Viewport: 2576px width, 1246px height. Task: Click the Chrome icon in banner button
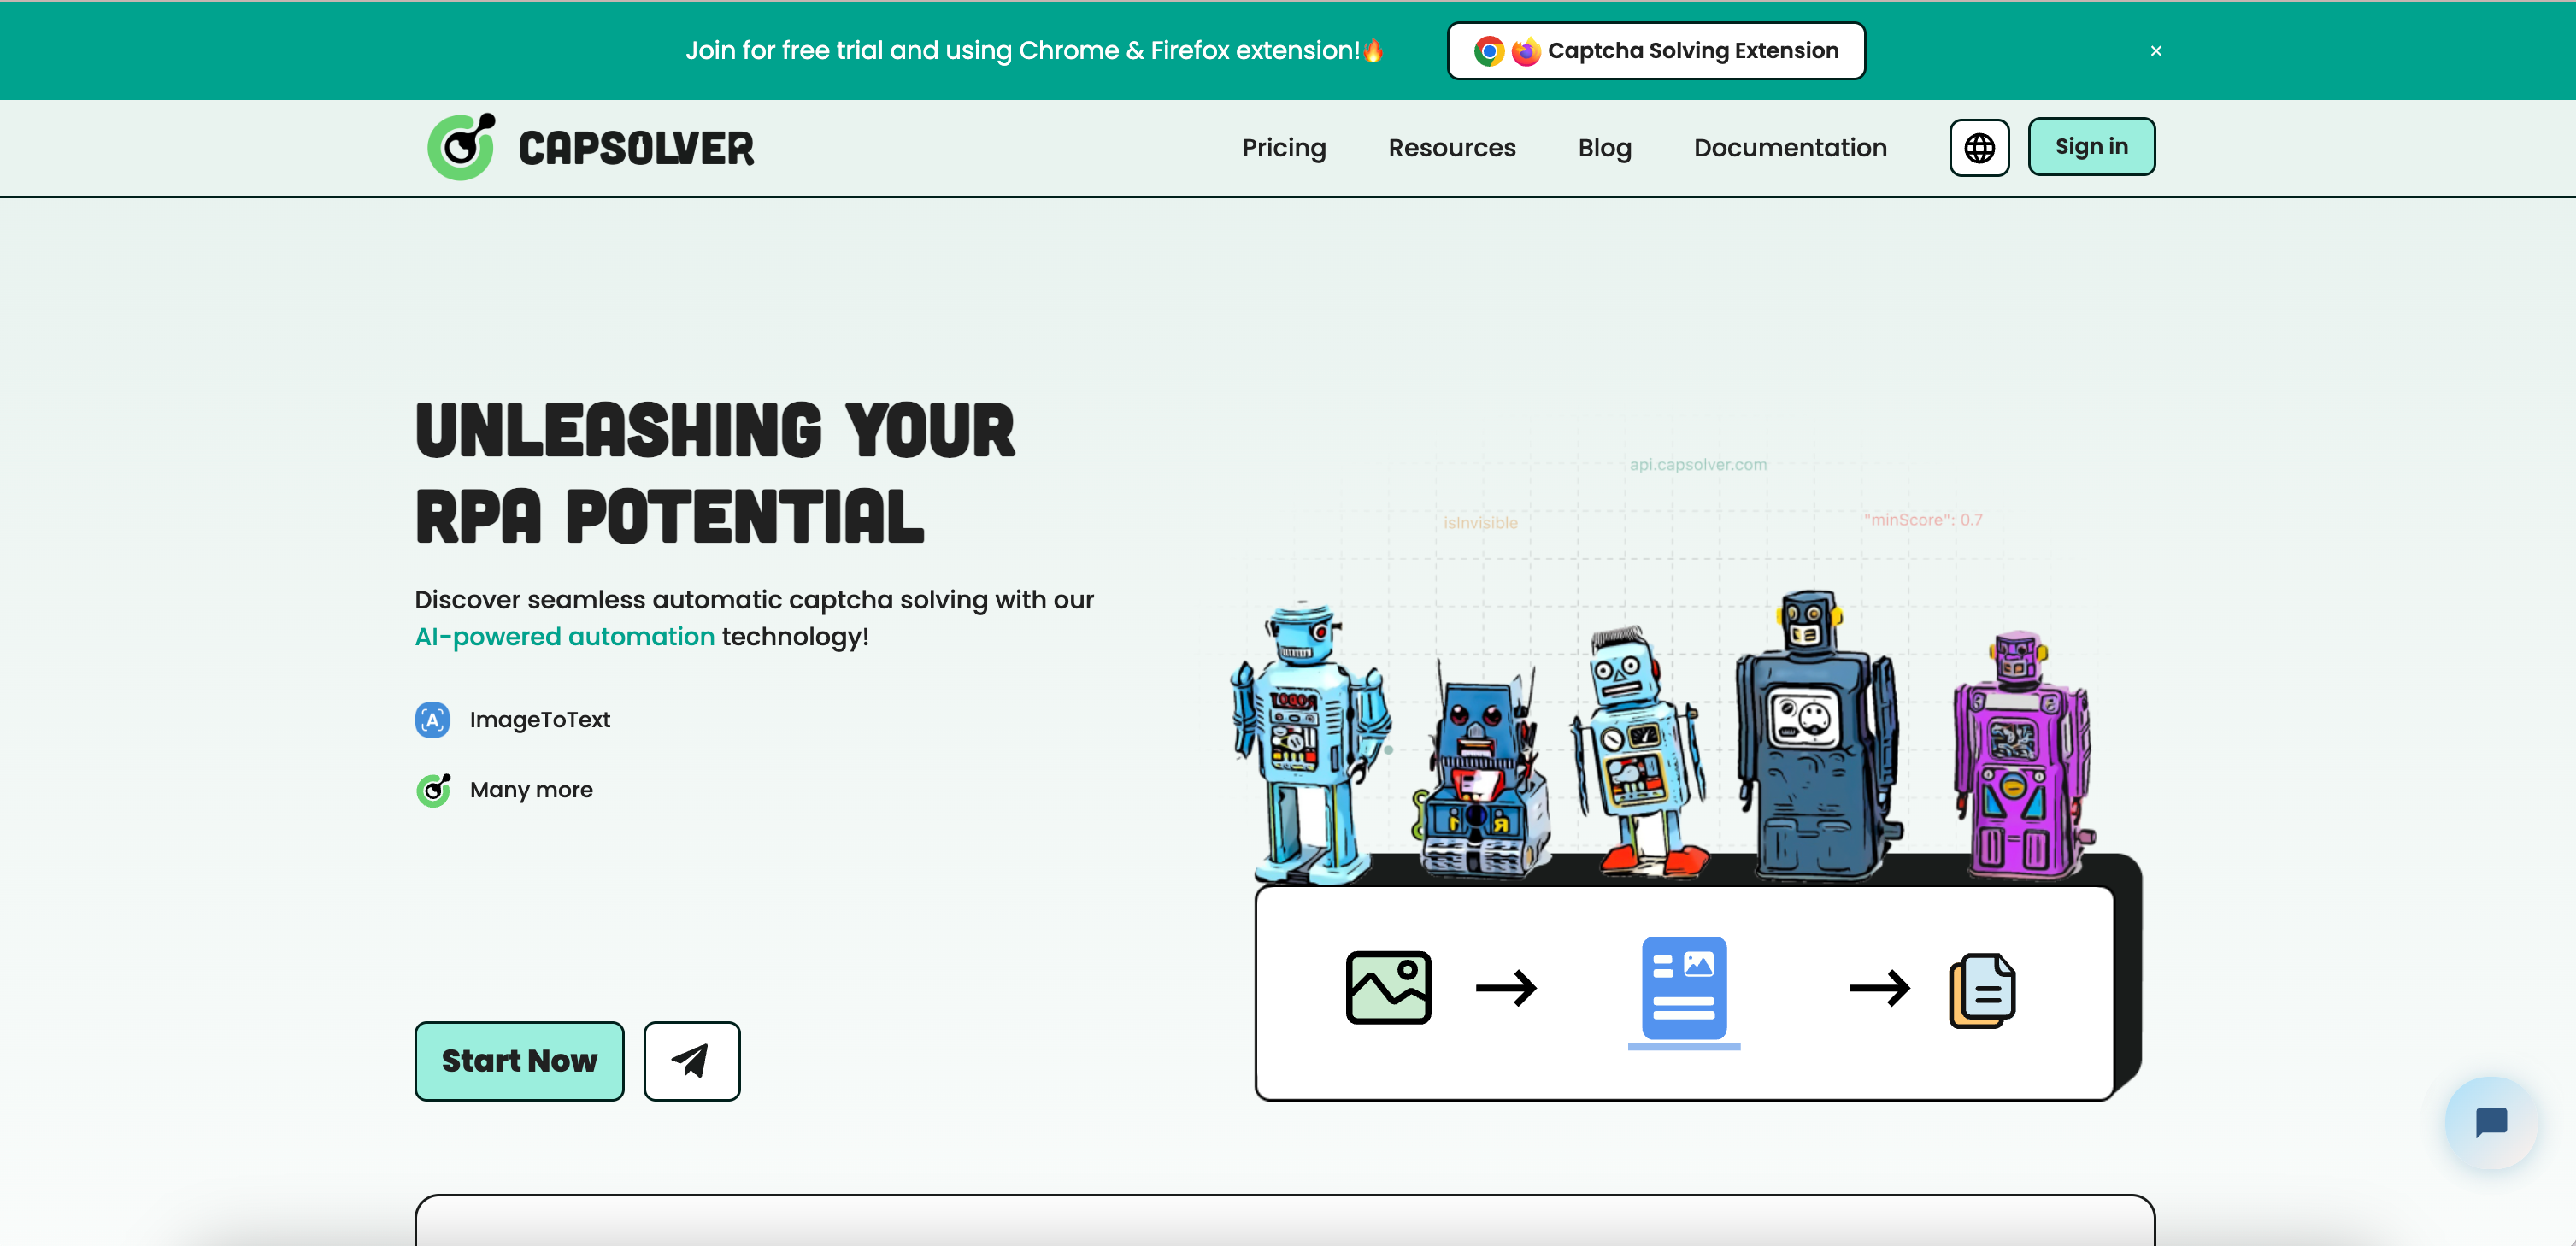tap(1489, 51)
